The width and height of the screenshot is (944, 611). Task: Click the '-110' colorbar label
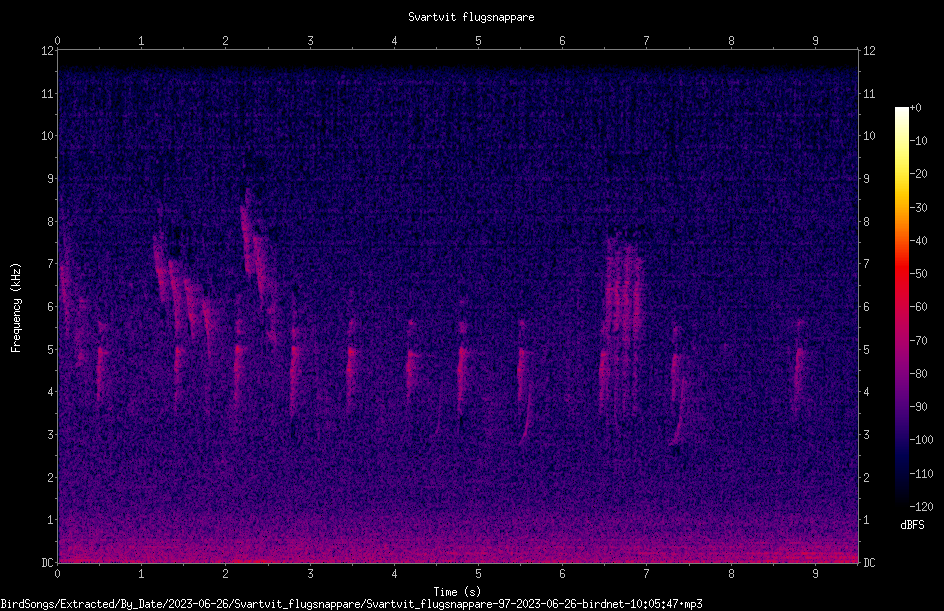(921, 474)
